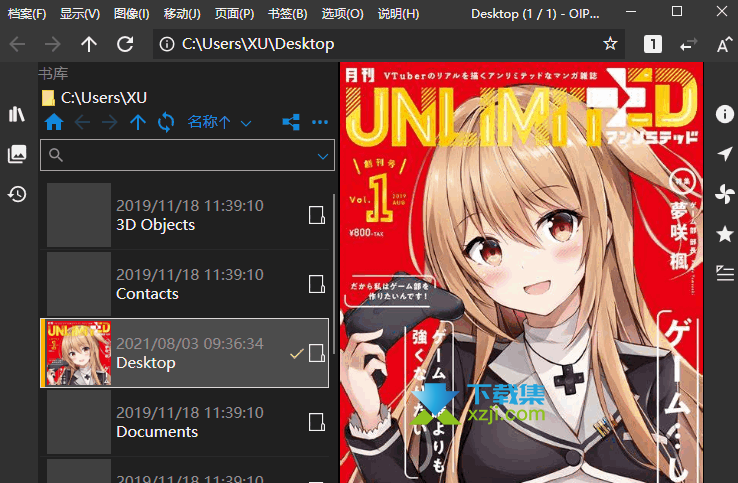Click the C:\Users\XU folder path label
Image resolution: width=738 pixels, height=483 pixels.
tap(104, 97)
